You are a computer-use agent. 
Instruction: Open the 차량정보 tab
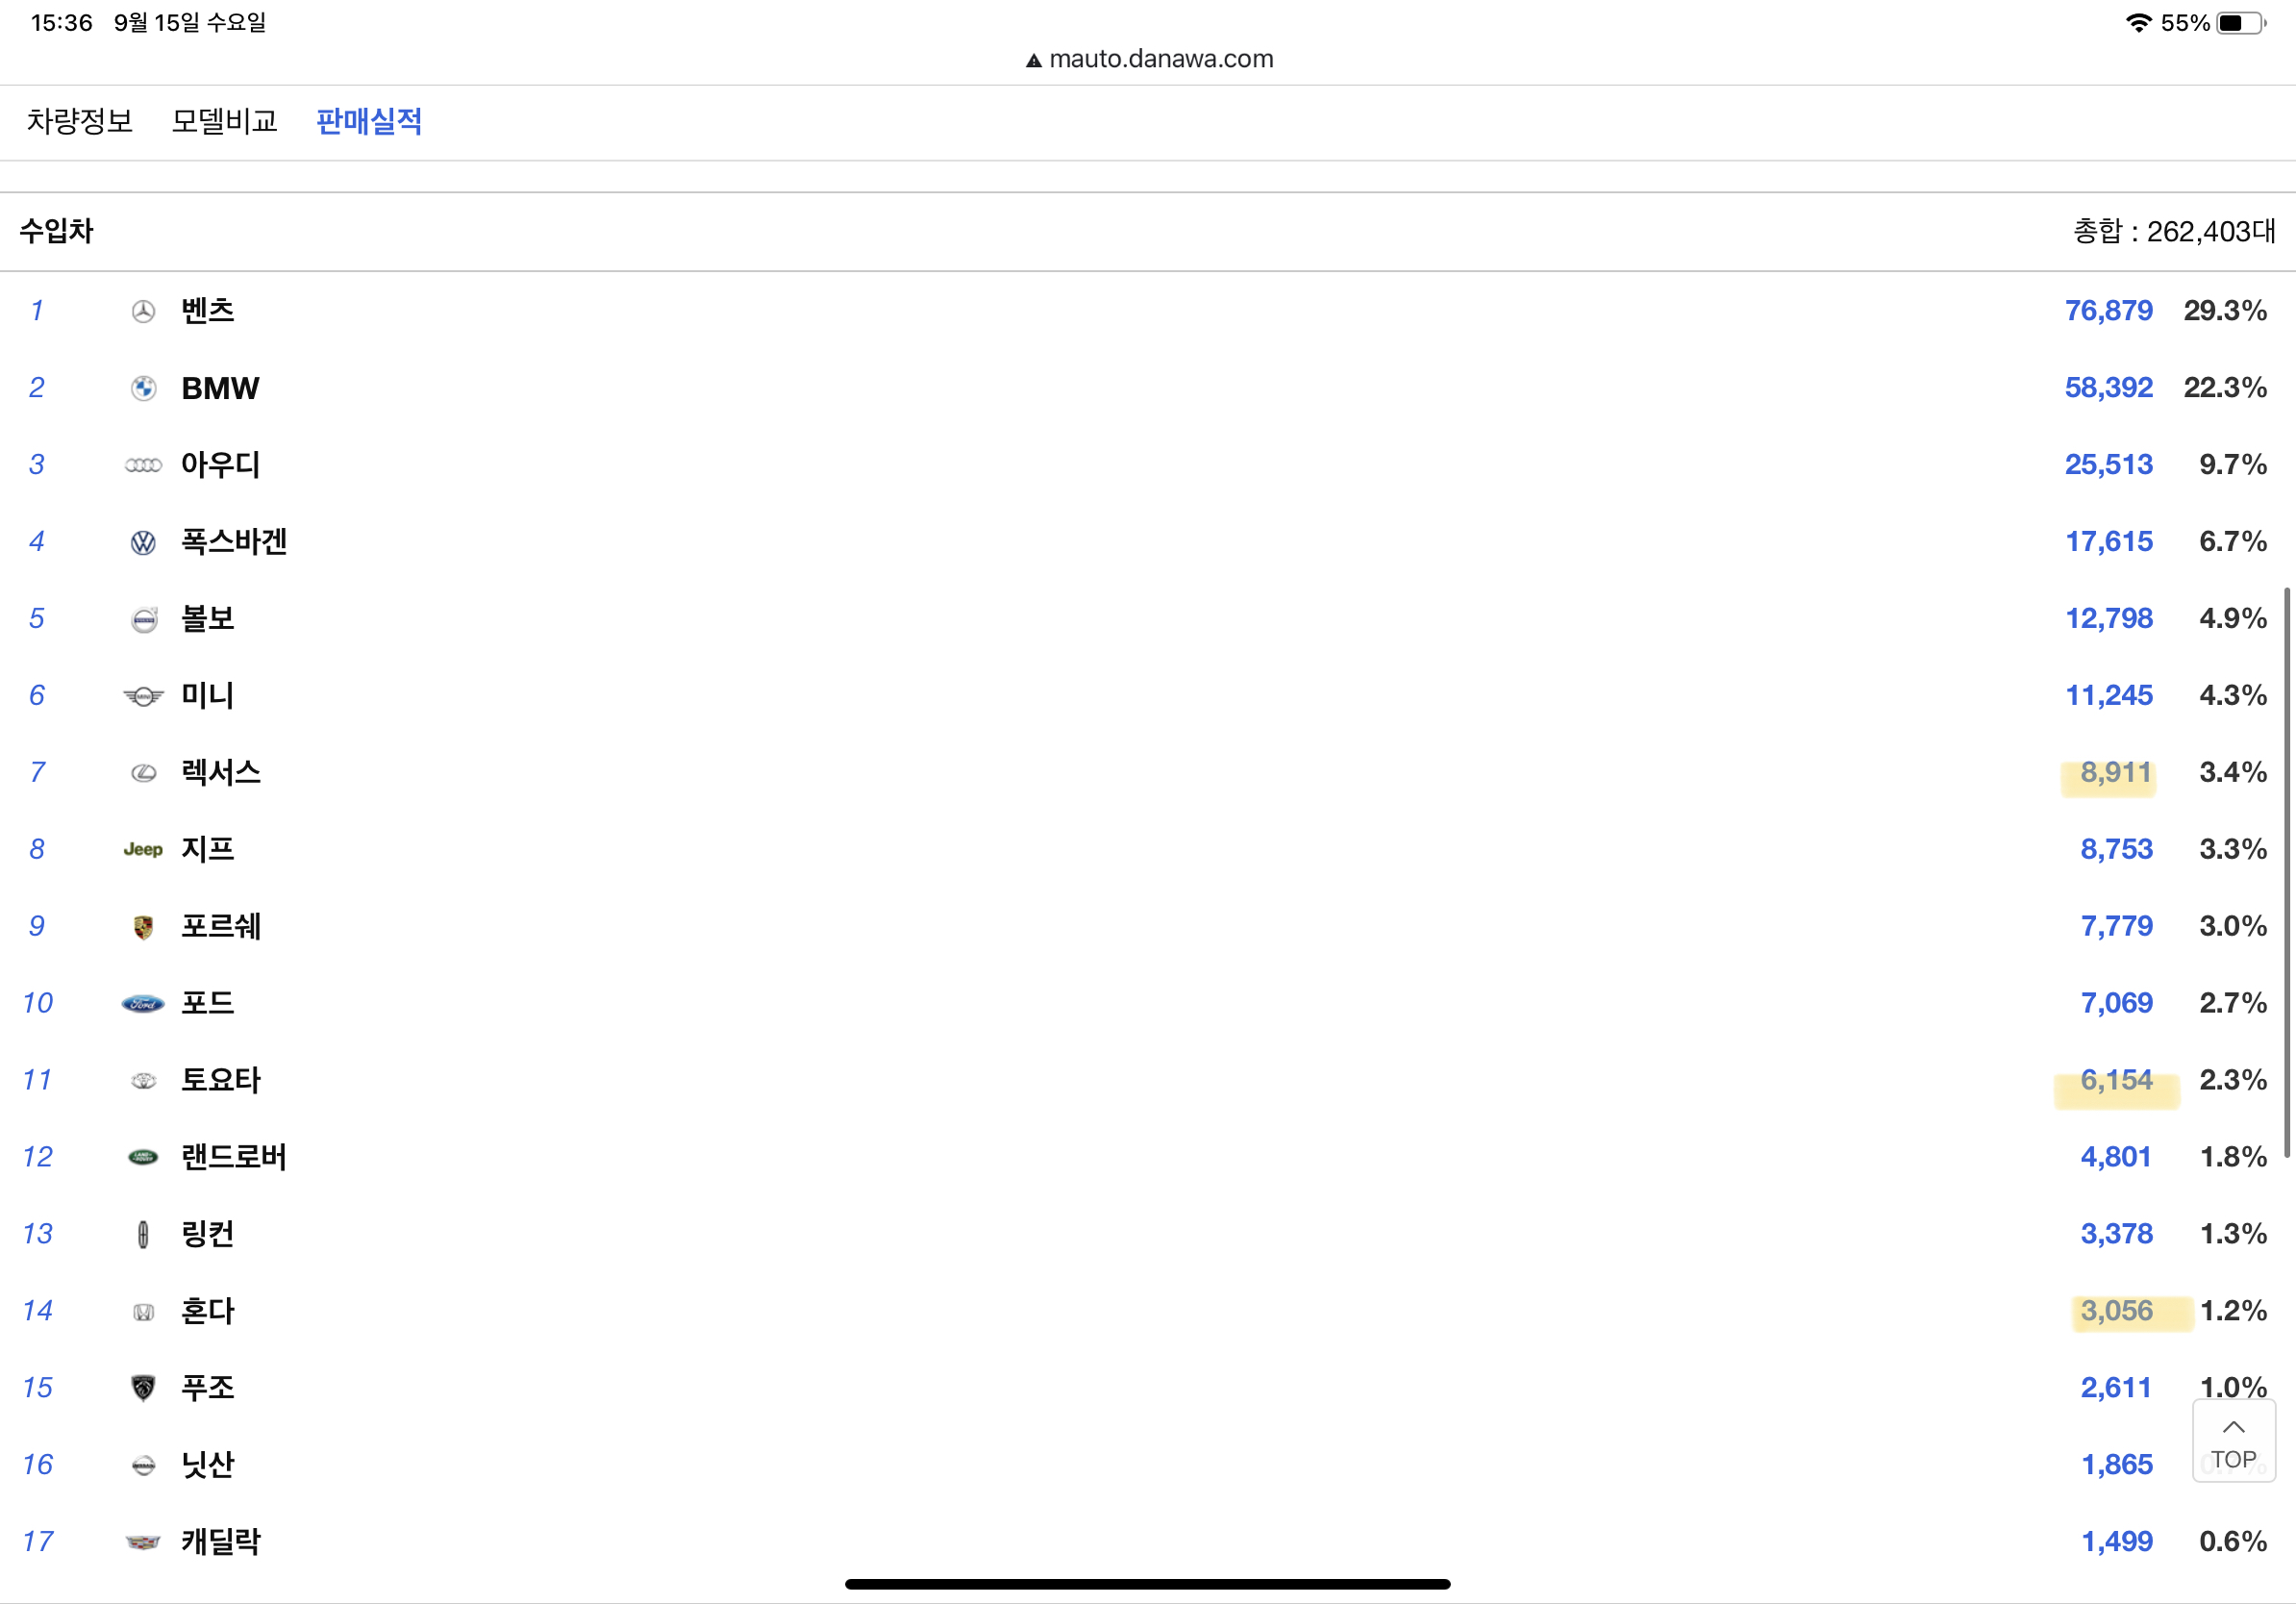pyautogui.click(x=79, y=121)
